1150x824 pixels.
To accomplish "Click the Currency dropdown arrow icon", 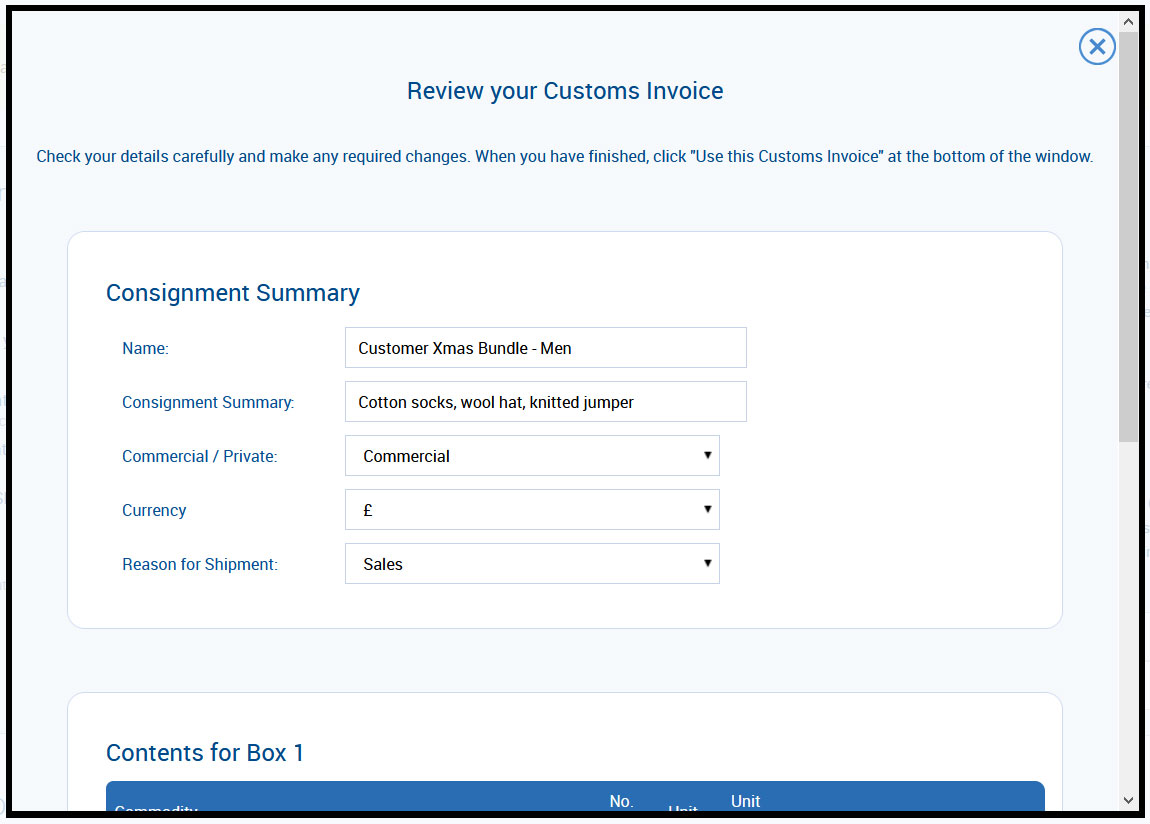I will tap(707, 509).
